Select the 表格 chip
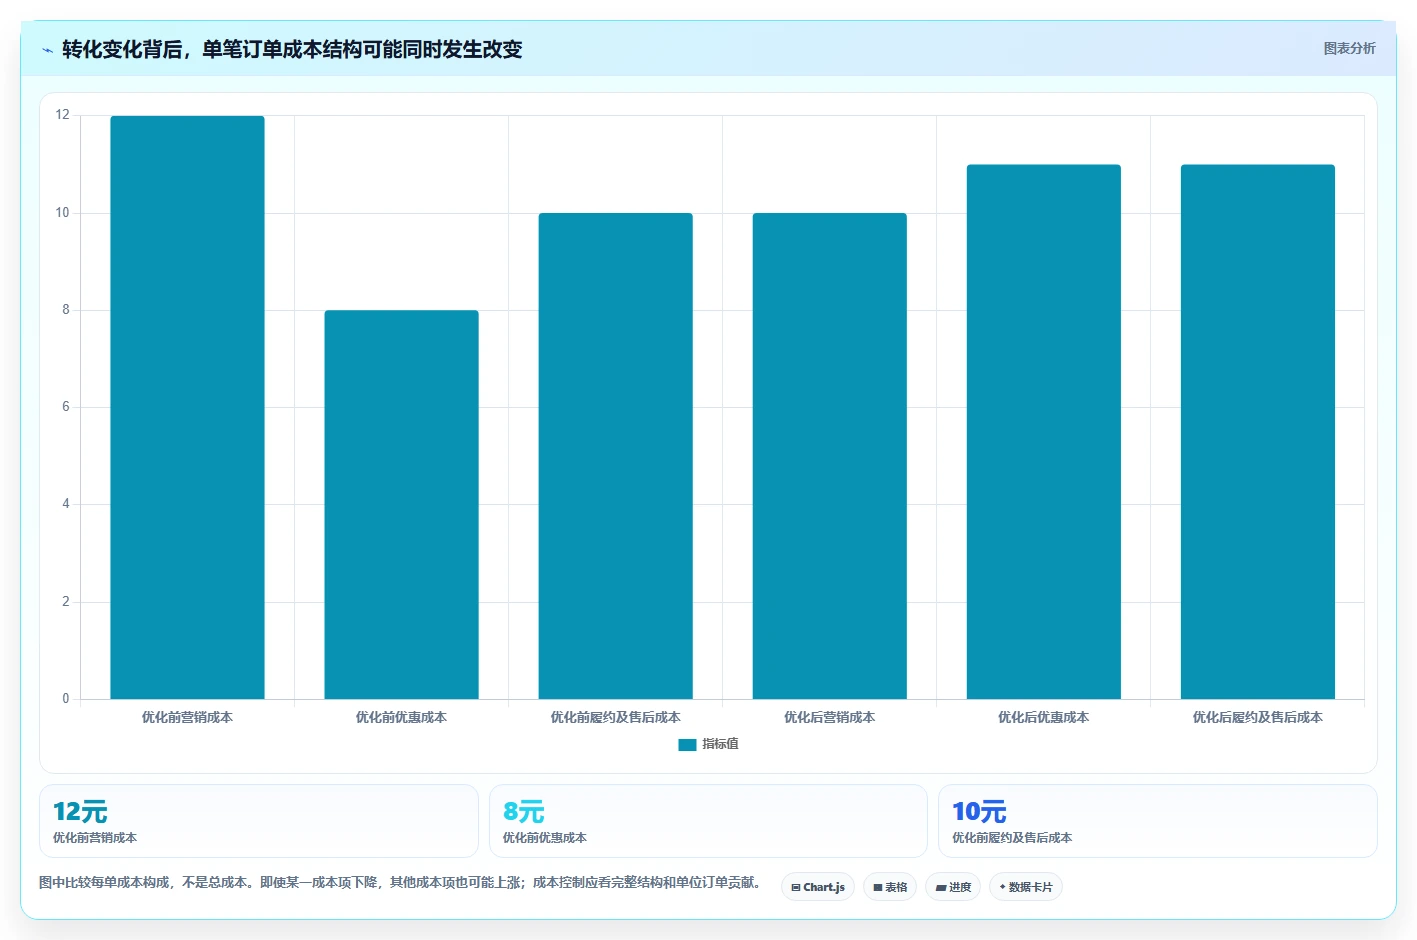This screenshot has height=940, width=1417. (x=890, y=887)
